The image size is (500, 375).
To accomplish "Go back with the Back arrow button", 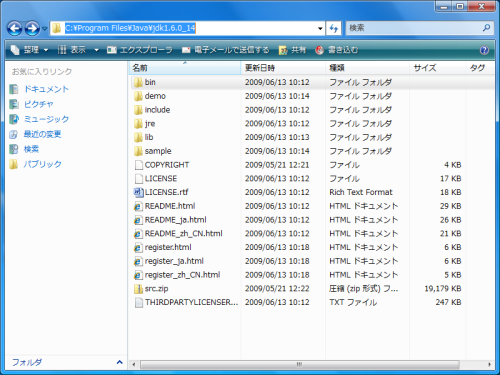I will click(x=15, y=28).
